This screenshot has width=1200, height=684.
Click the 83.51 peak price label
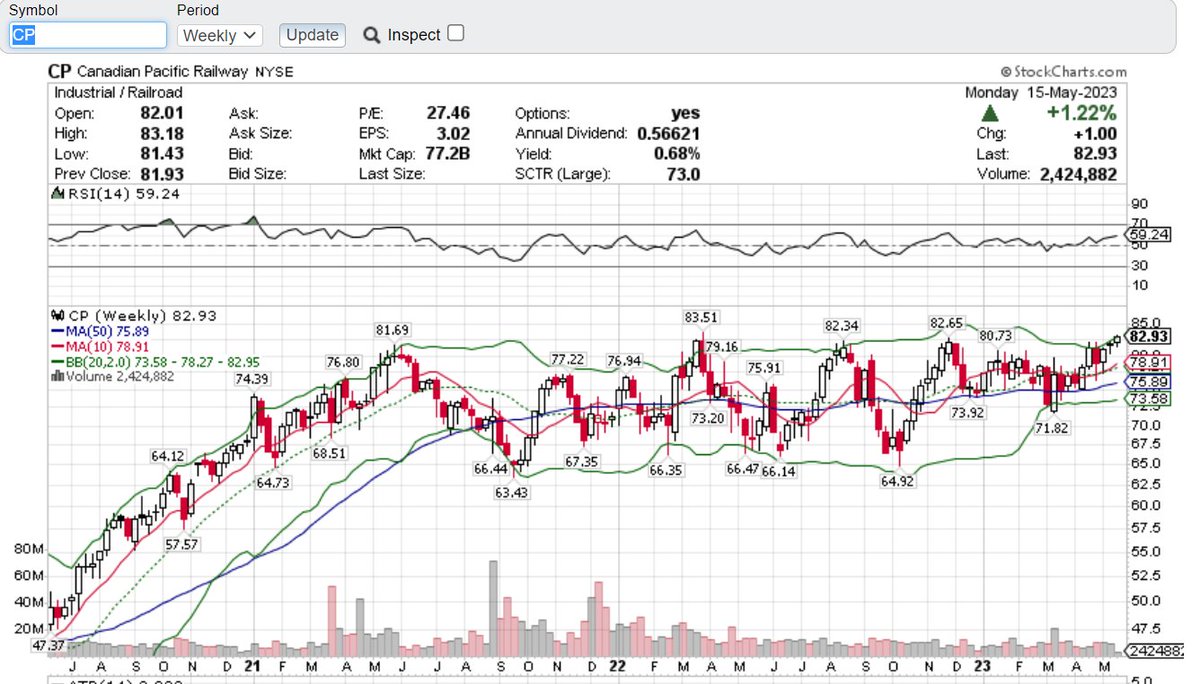point(701,317)
